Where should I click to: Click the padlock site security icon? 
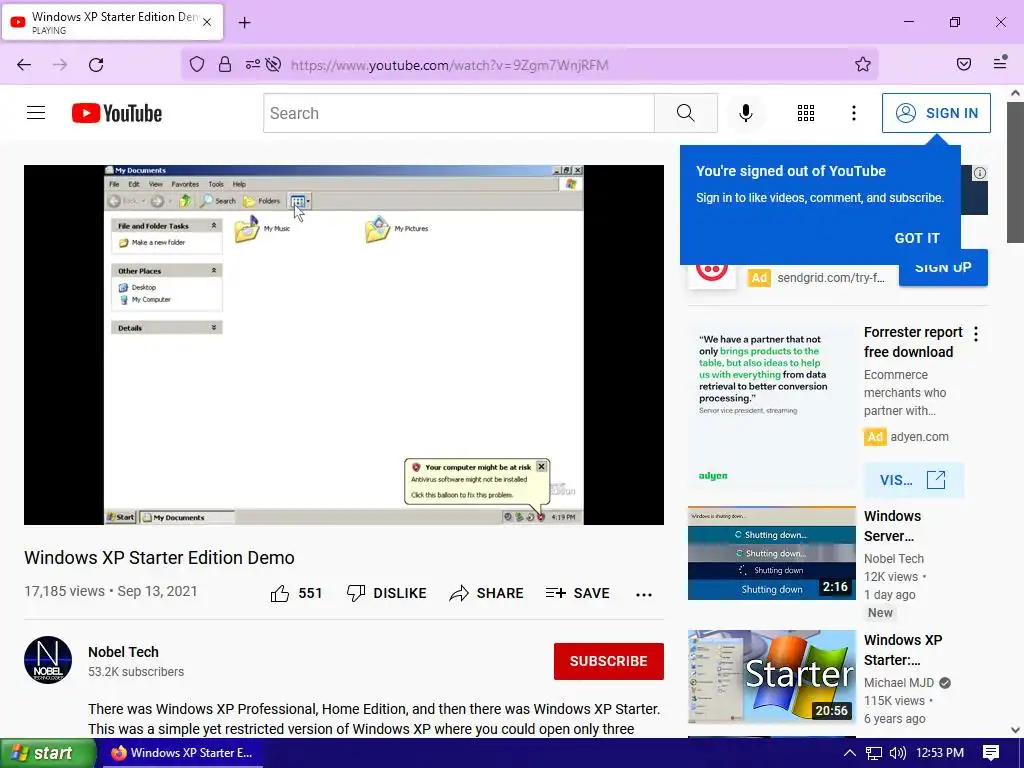[x=225, y=64]
